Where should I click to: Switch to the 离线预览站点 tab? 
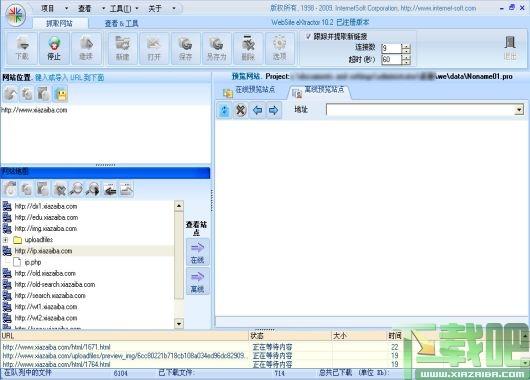click(x=318, y=91)
